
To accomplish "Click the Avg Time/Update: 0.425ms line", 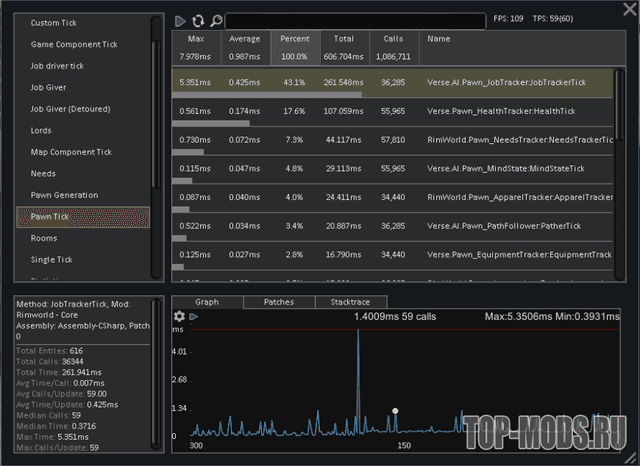I will tap(67, 405).
